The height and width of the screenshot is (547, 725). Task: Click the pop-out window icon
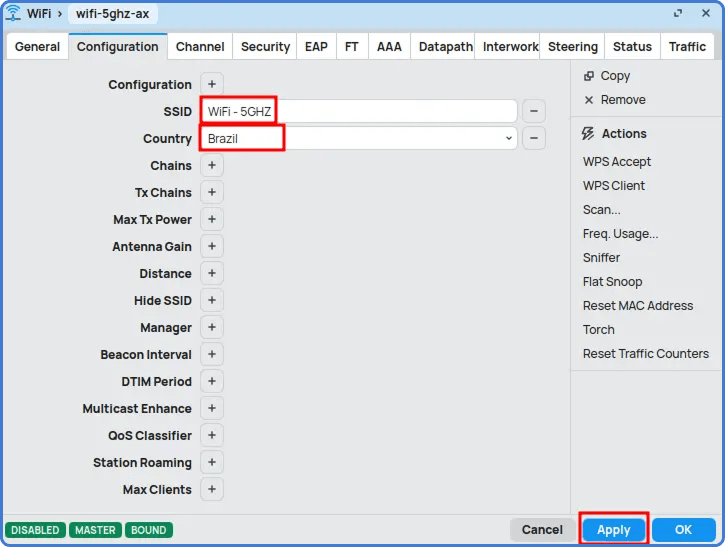point(678,13)
